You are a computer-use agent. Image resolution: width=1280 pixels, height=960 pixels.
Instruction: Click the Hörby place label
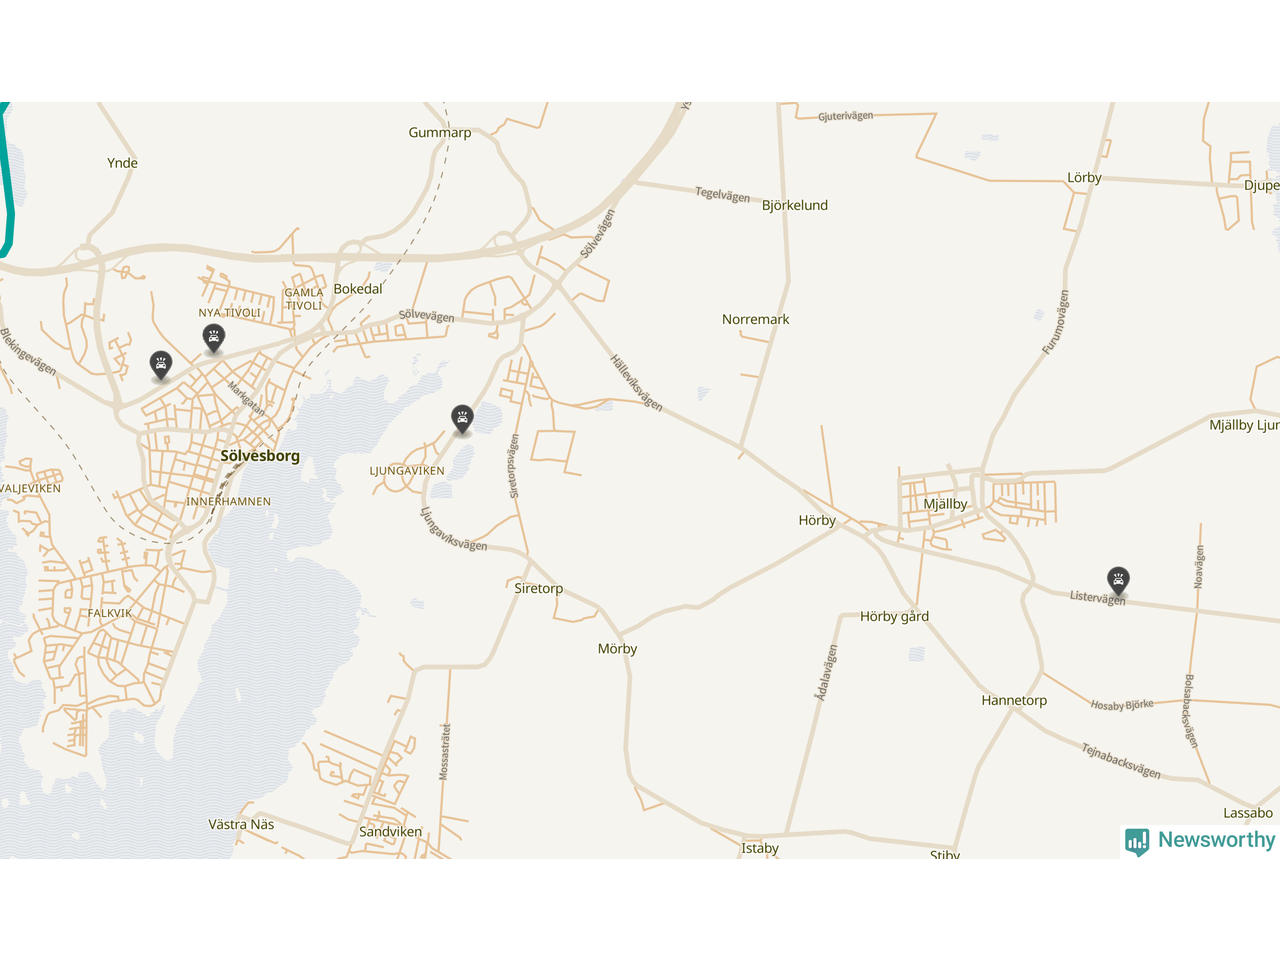coord(817,520)
